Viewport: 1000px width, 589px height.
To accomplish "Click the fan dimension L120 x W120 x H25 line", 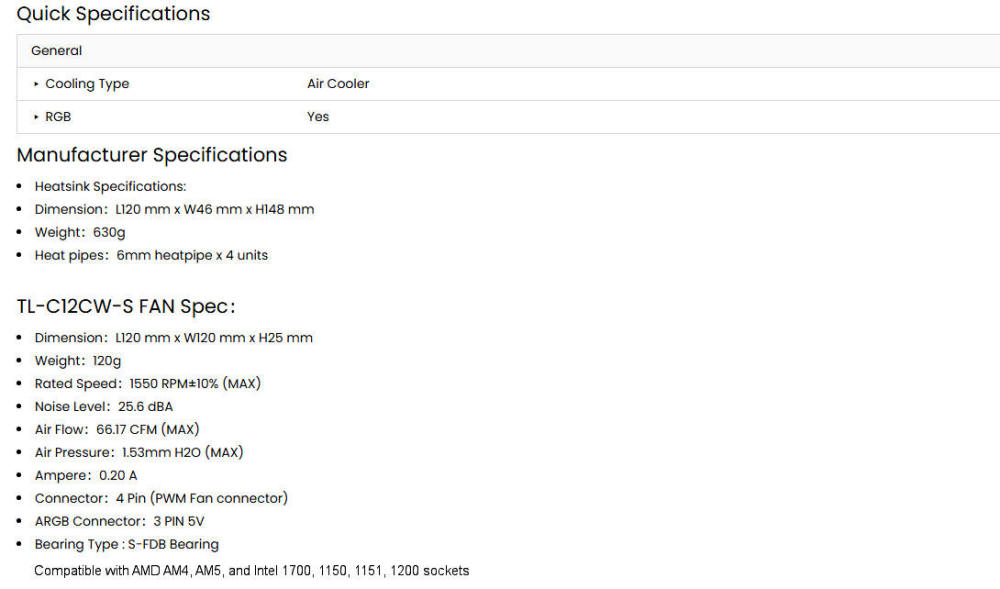I will (173, 338).
